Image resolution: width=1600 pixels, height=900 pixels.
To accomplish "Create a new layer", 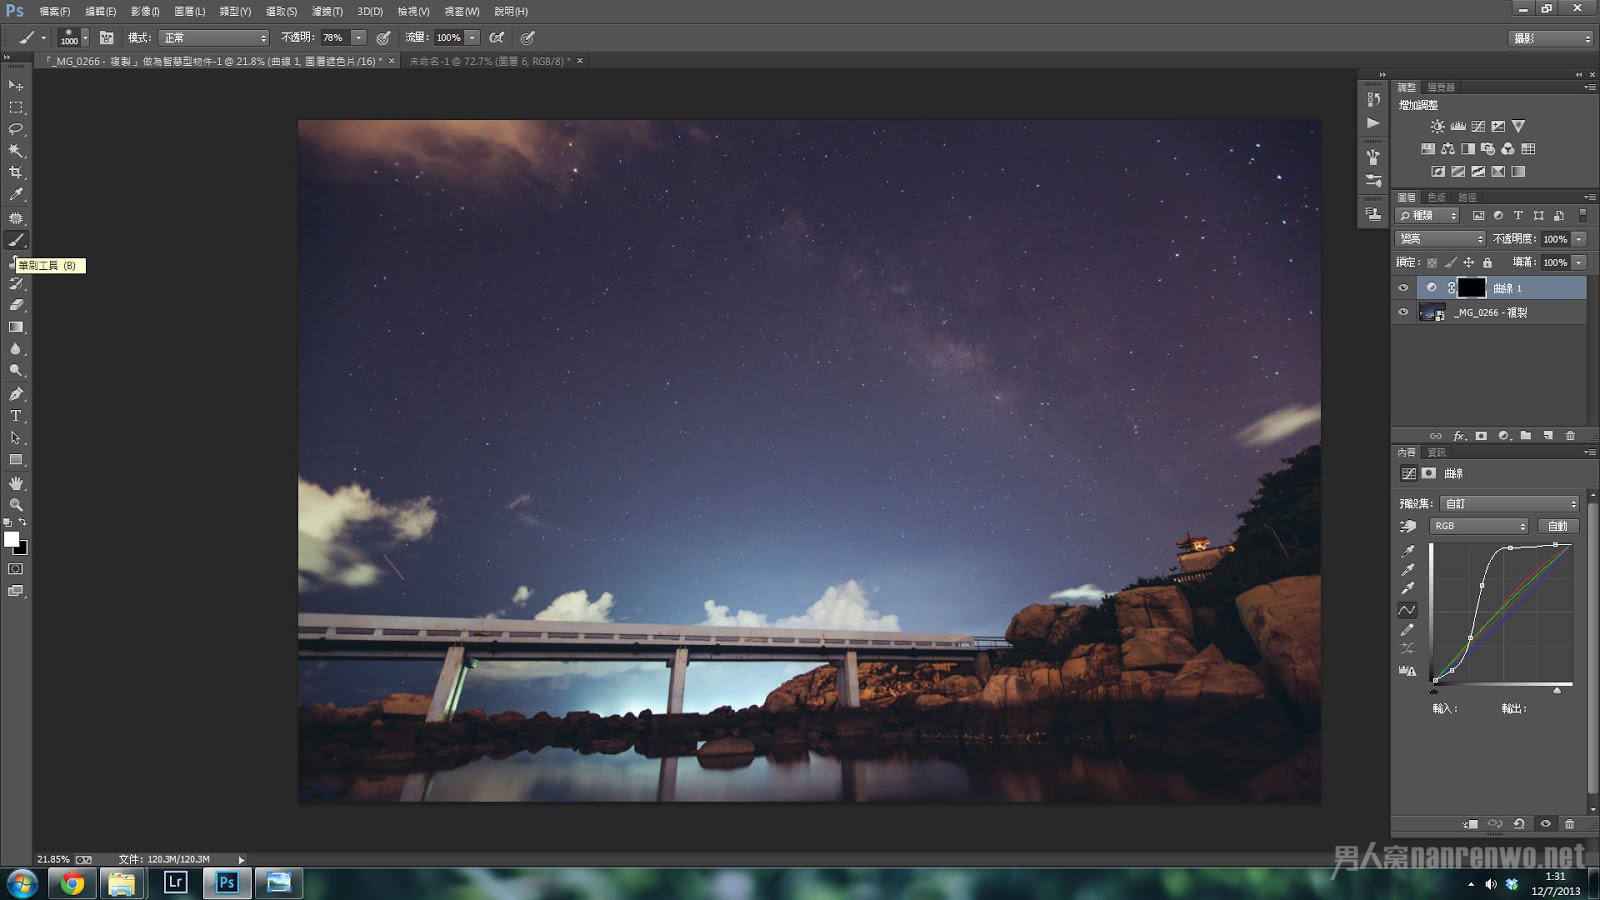I will (1548, 436).
